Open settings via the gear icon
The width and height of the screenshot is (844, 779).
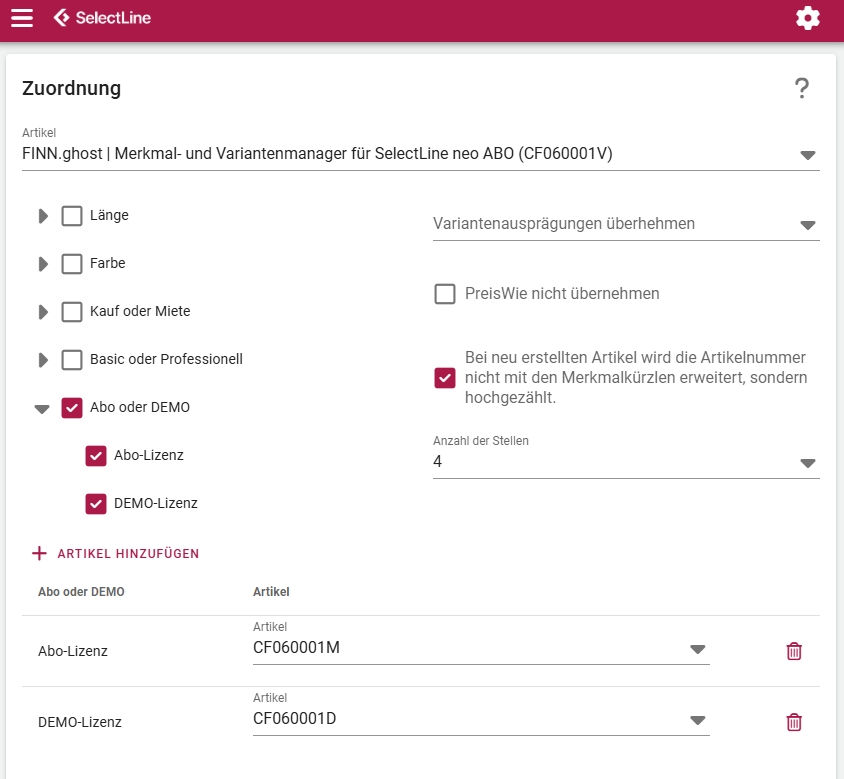807,18
